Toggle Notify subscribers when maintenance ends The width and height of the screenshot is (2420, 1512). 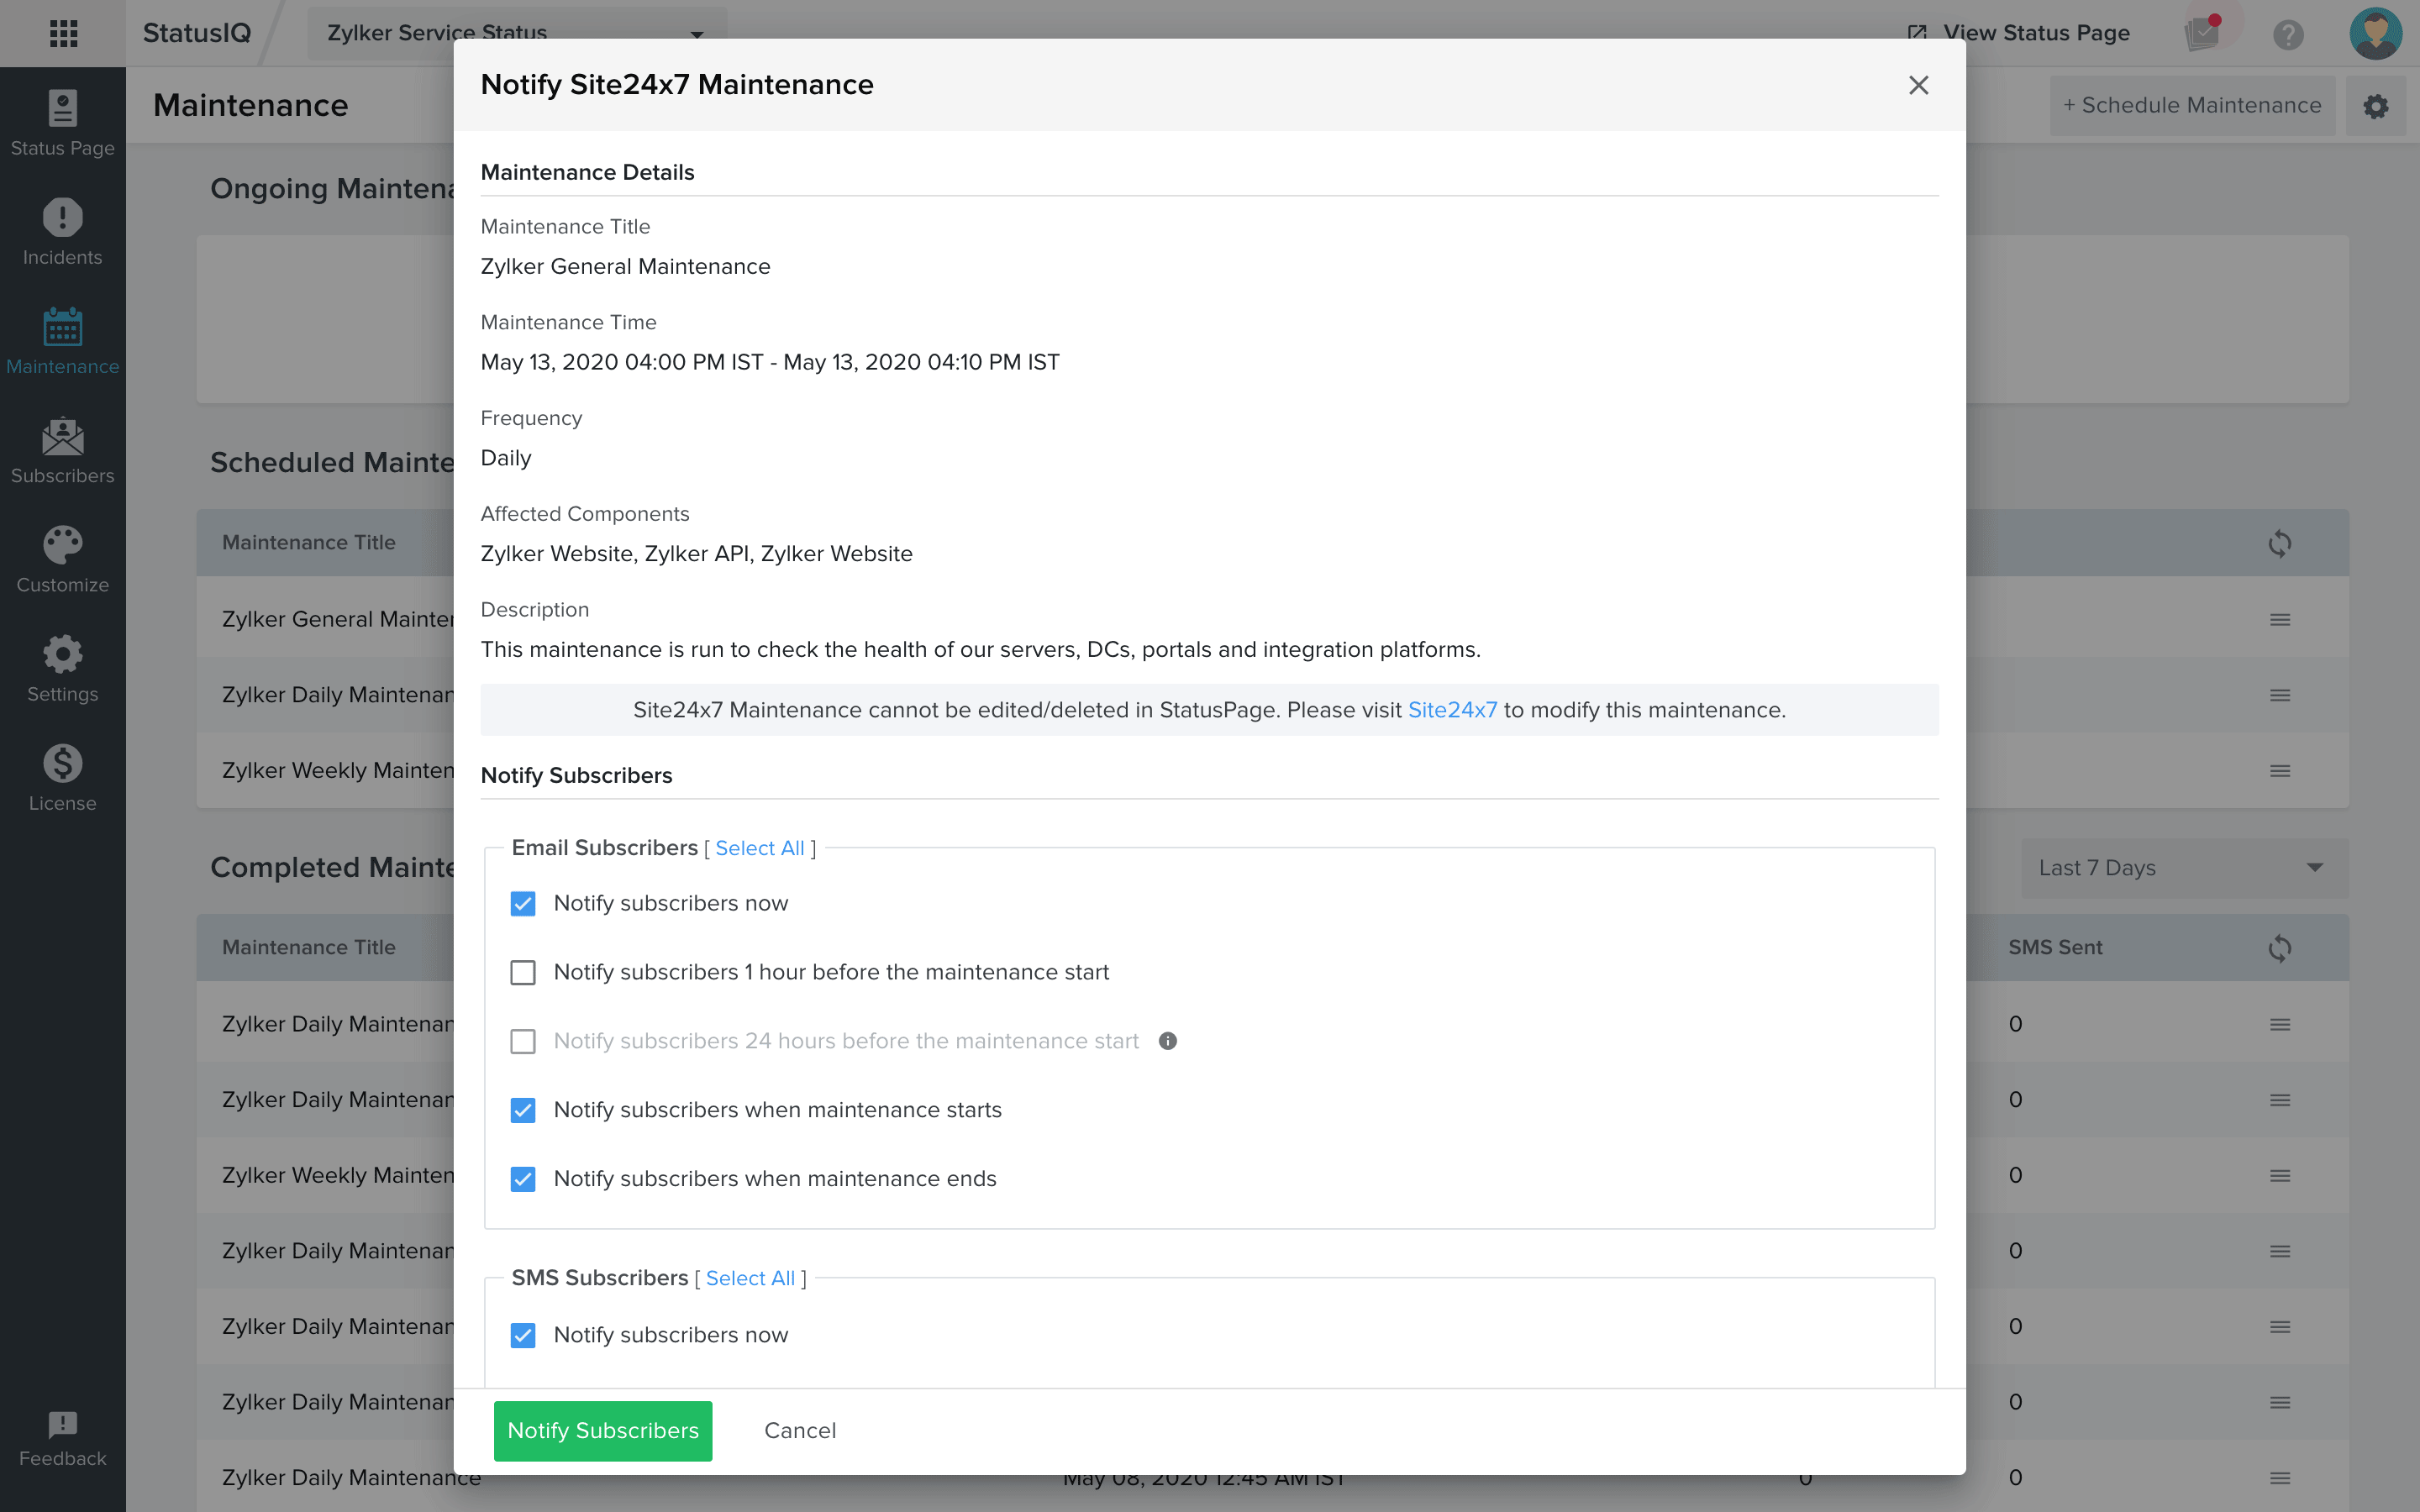coord(523,1179)
